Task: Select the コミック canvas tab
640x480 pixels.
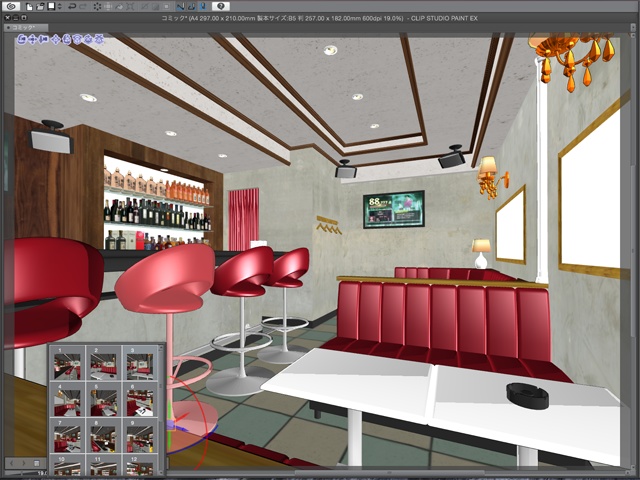Action: point(26,28)
